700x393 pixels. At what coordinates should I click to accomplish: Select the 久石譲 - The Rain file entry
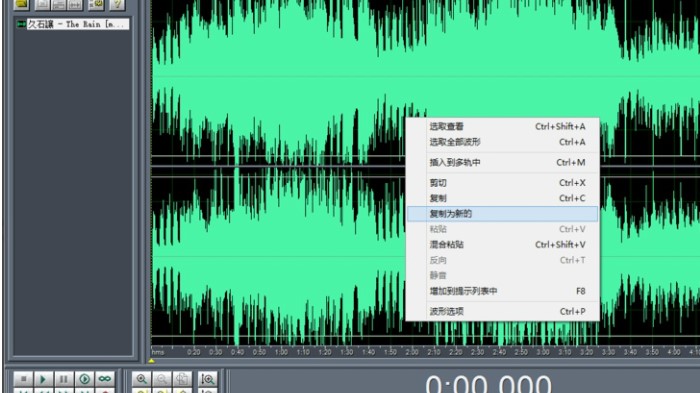(78, 24)
